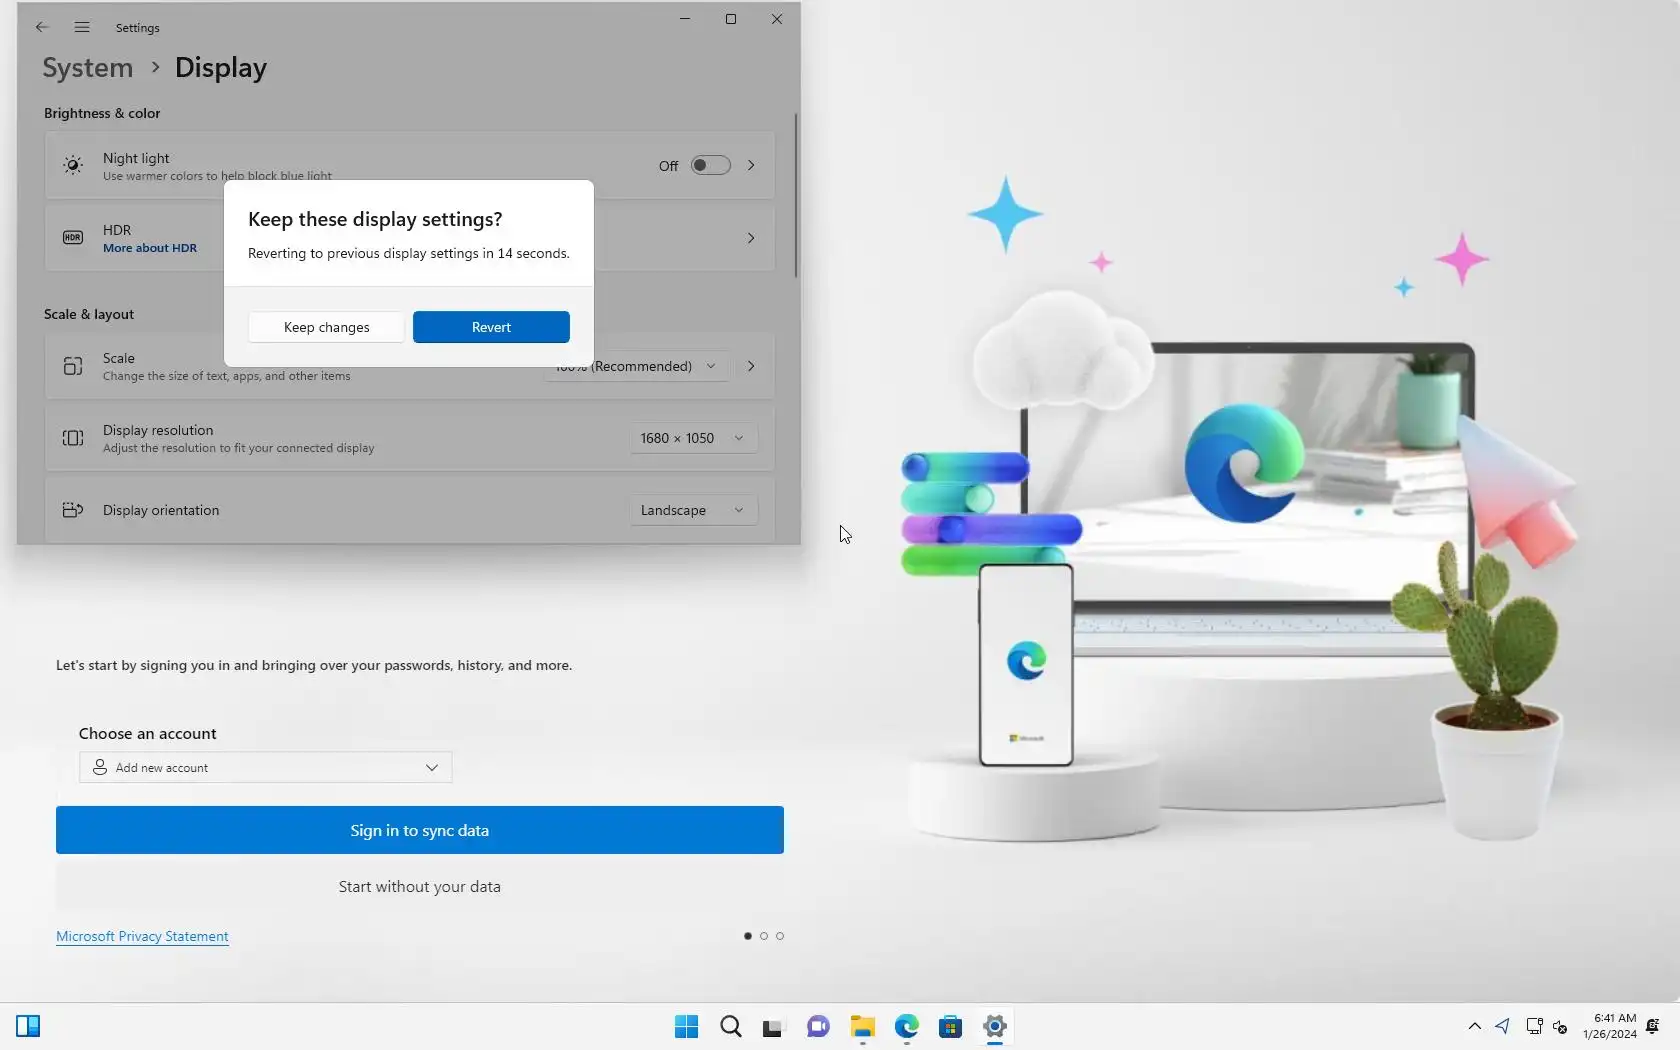This screenshot has width=1680, height=1050.
Task: Open the Microsoft Privacy Statement link
Action: 142,936
